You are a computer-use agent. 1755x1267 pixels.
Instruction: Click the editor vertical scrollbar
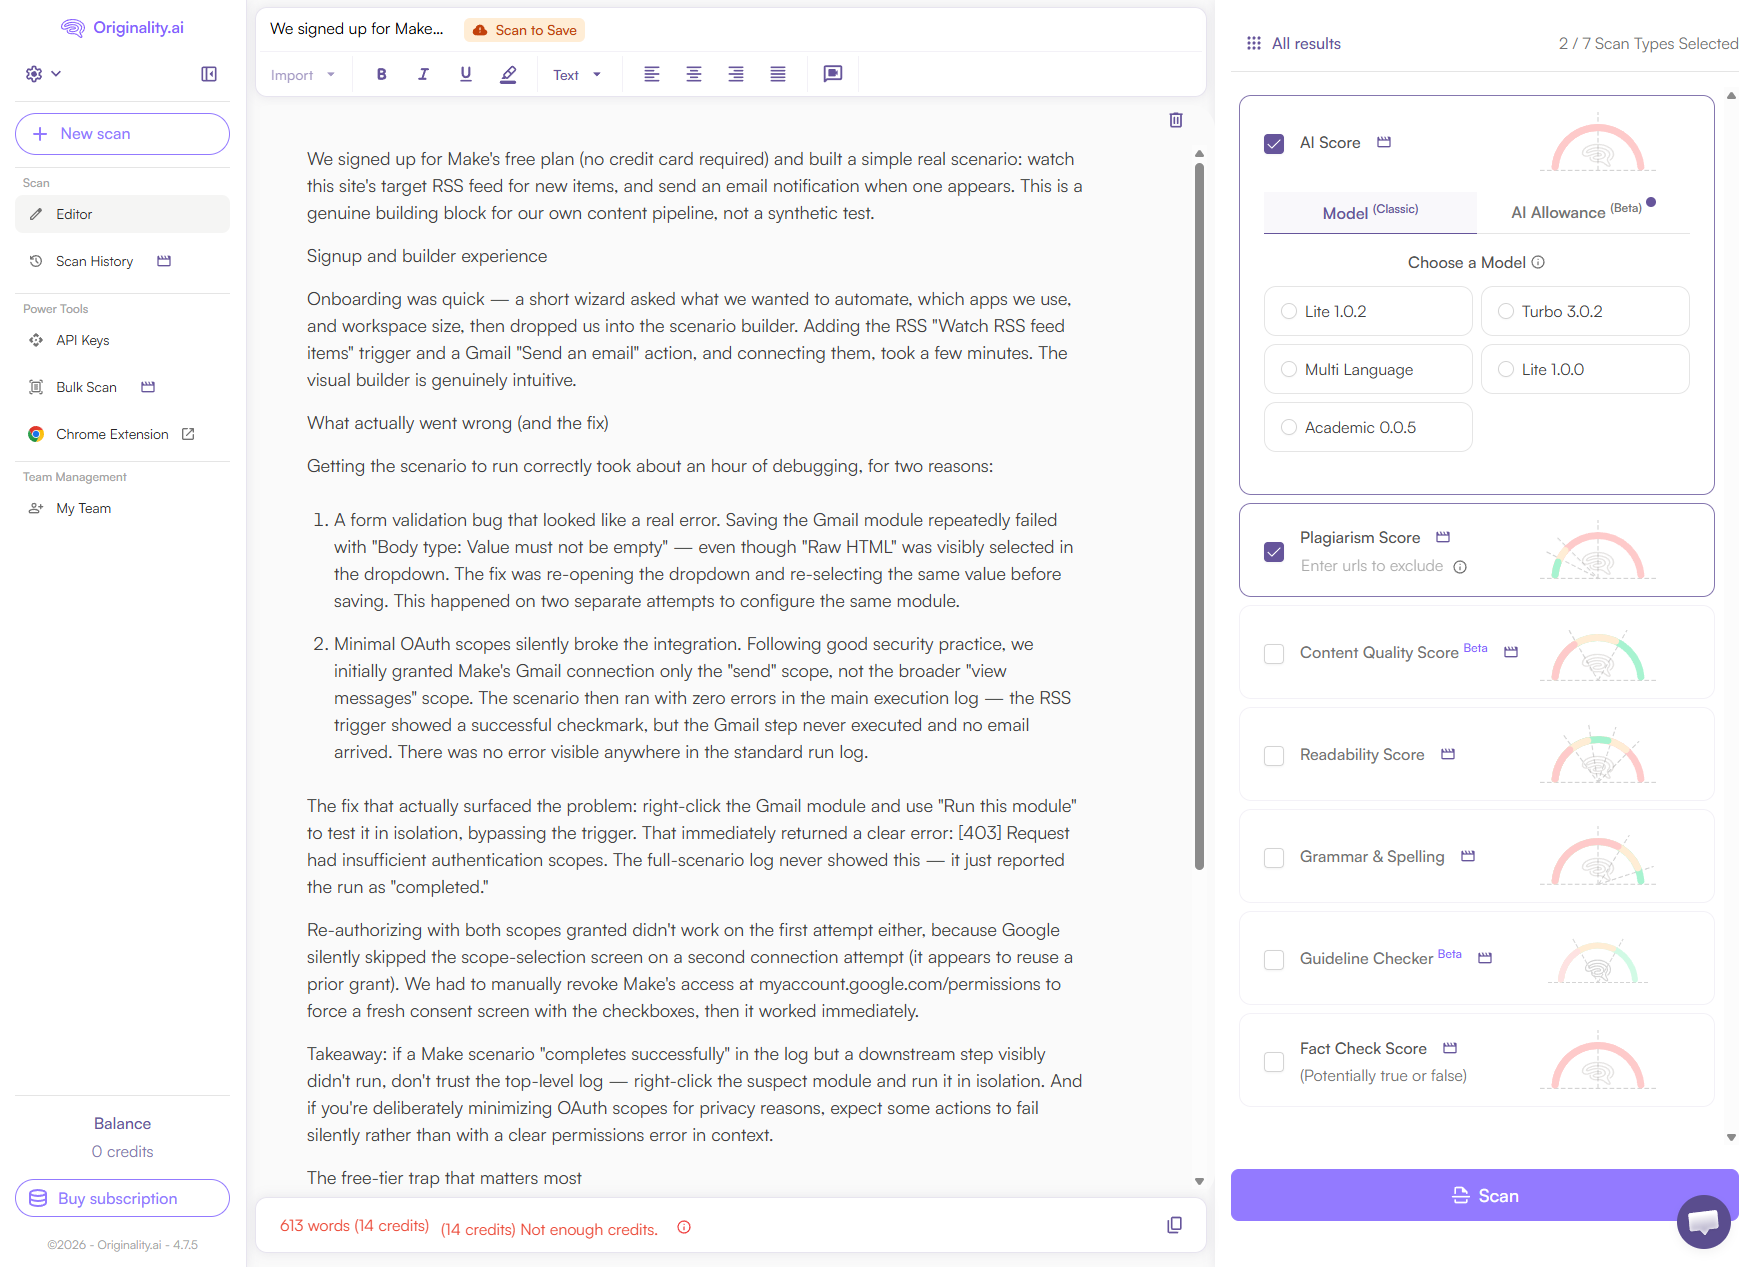coord(1199,515)
